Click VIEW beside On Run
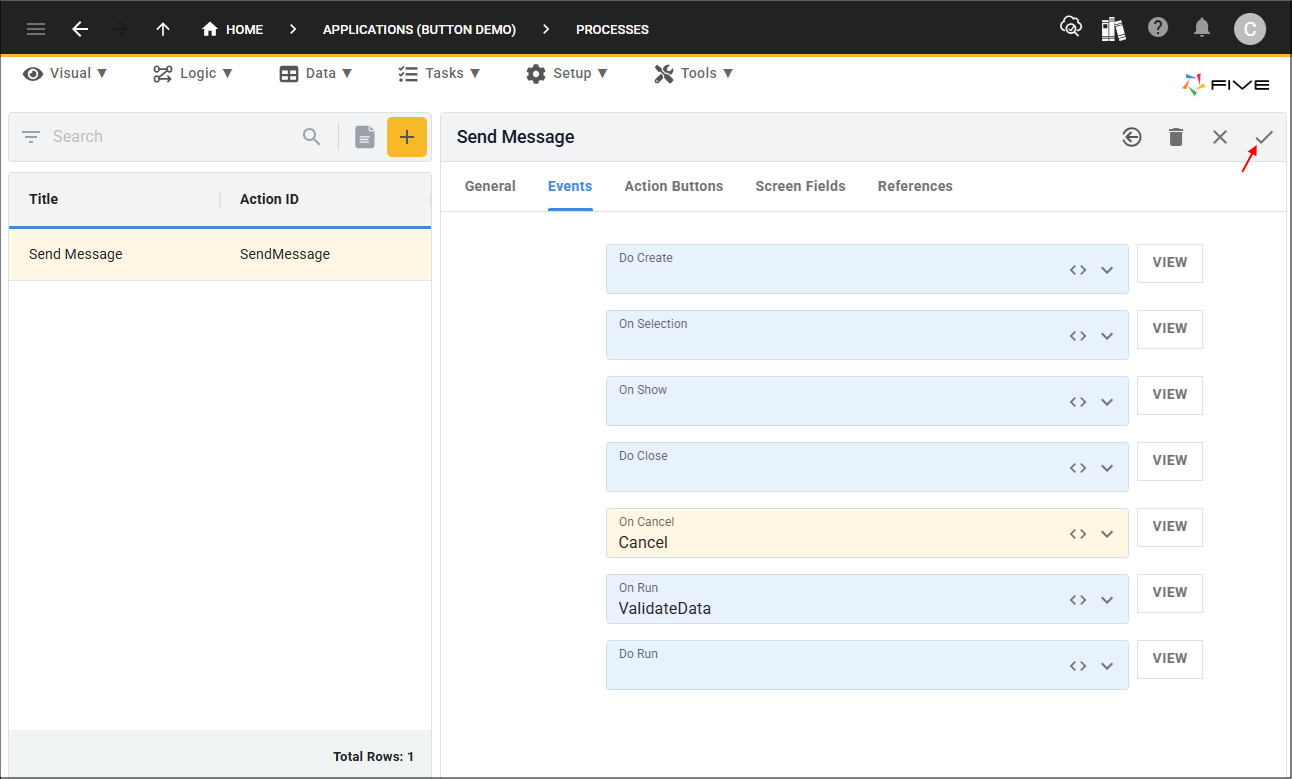Image resolution: width=1292 pixels, height=779 pixels. (1170, 593)
